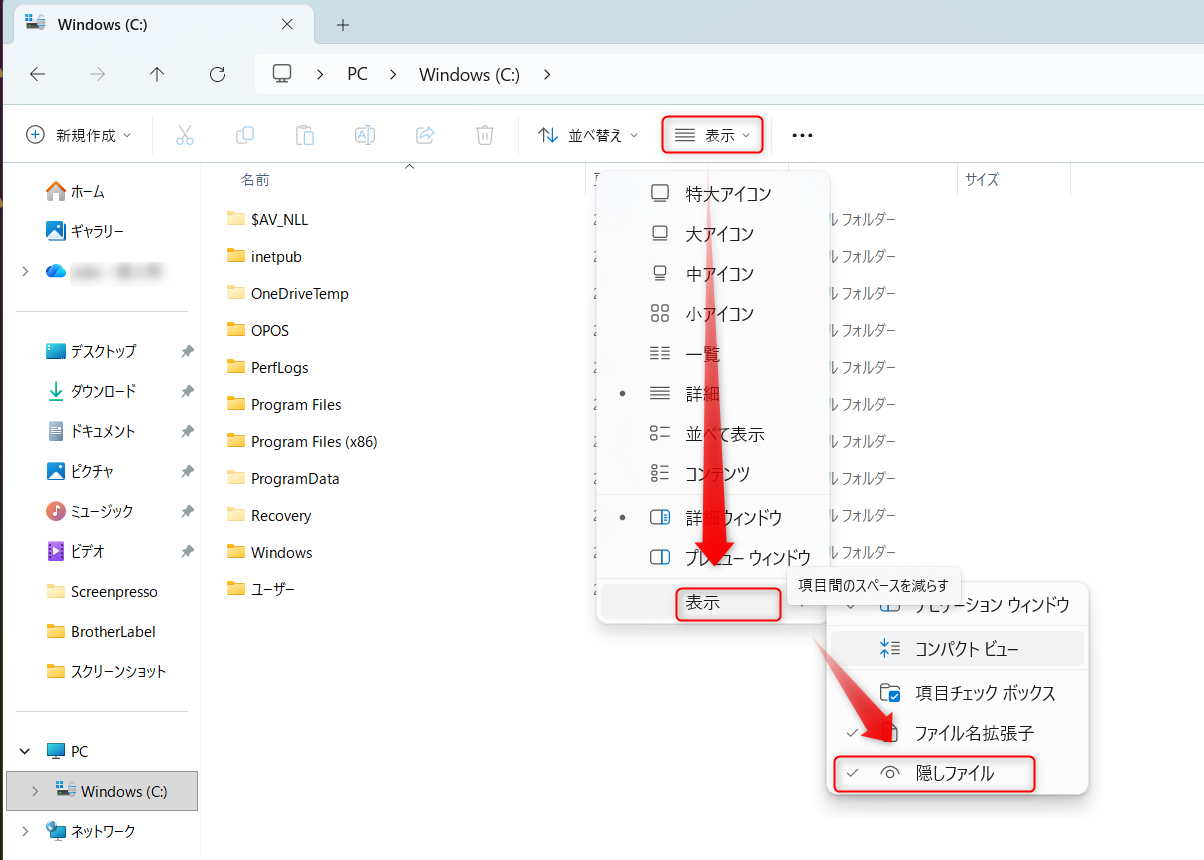The image size is (1204, 860).
Task: Open the three-dots more options menu
Action: pos(802,135)
